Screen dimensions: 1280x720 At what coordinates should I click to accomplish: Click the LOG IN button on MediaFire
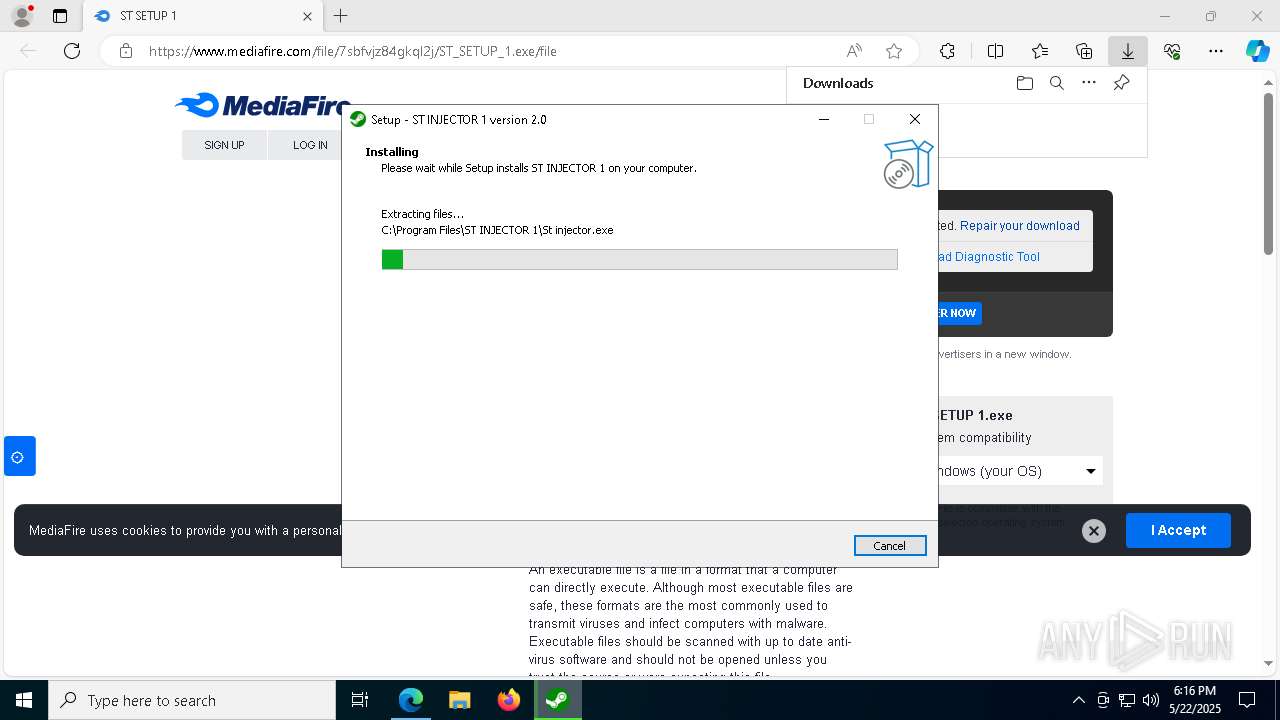(310, 145)
